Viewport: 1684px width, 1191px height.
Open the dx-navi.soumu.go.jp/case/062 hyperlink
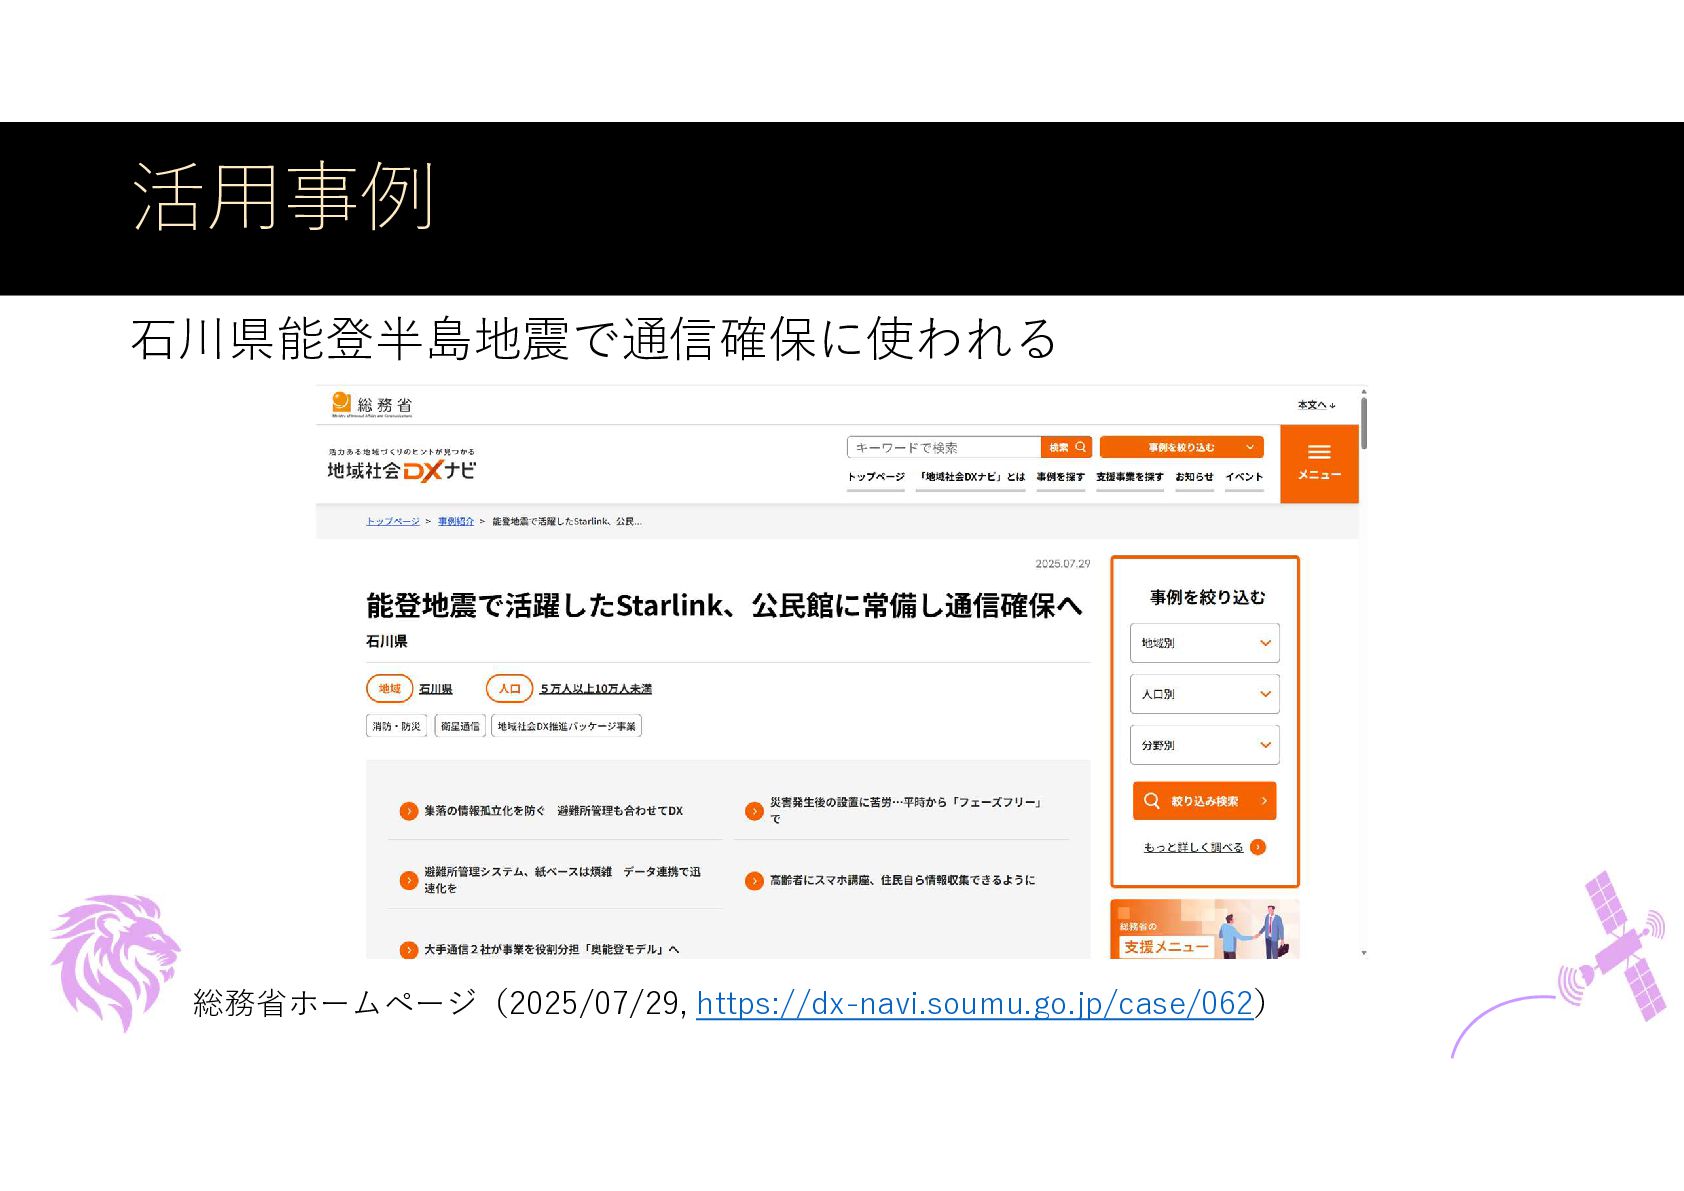[975, 1003]
